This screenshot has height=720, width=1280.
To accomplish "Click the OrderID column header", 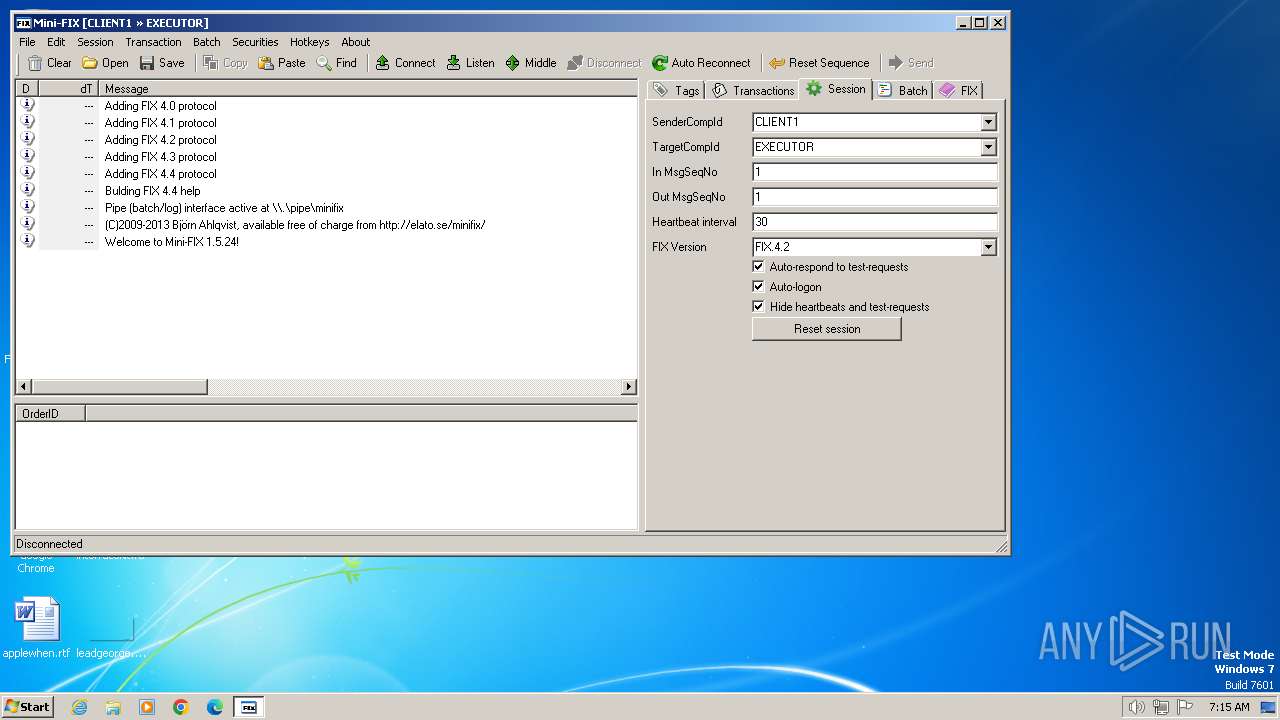I will (50, 413).
